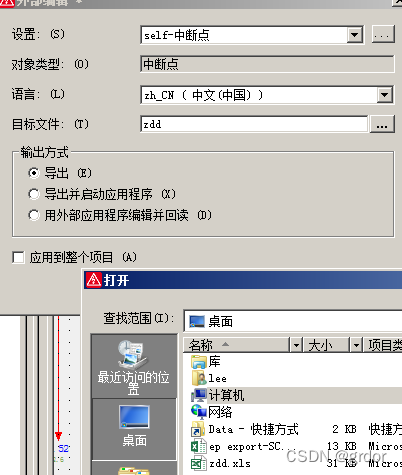The width and height of the screenshot is (402, 475).
Task: Select the Computer (计算机) icon in list
Action: click(x=199, y=395)
